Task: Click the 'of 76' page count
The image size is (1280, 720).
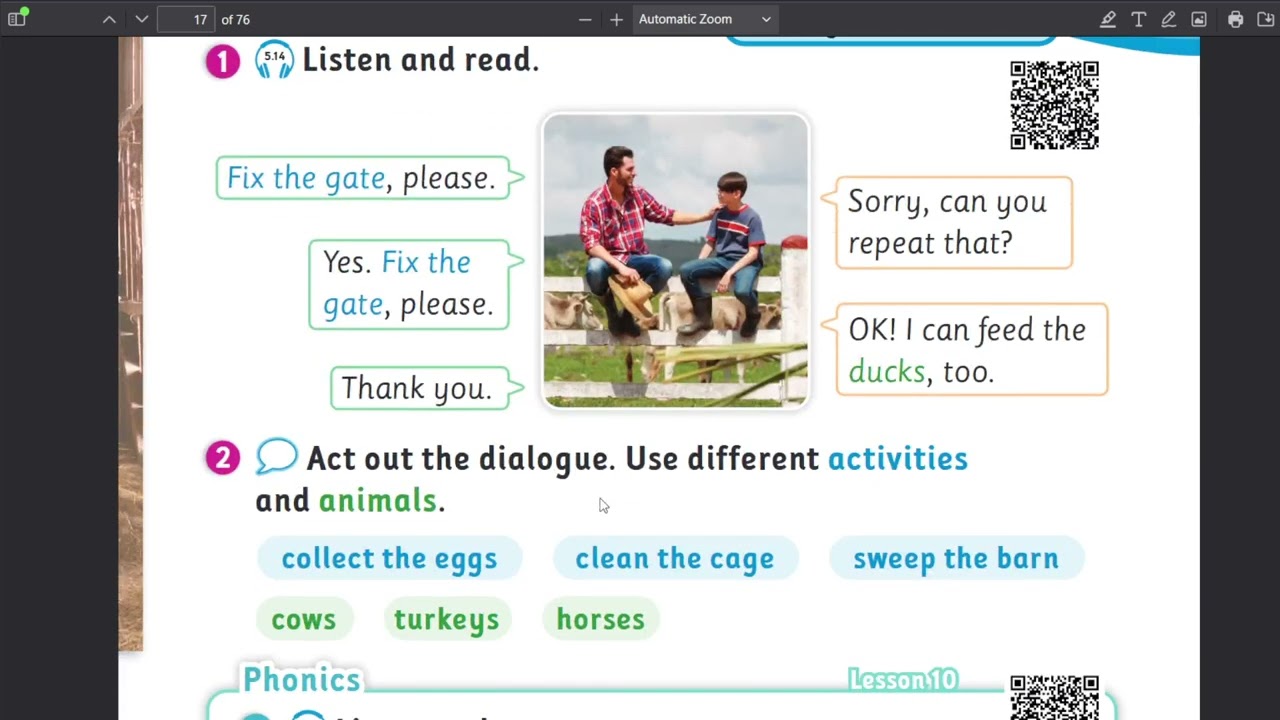Action: tap(236, 19)
